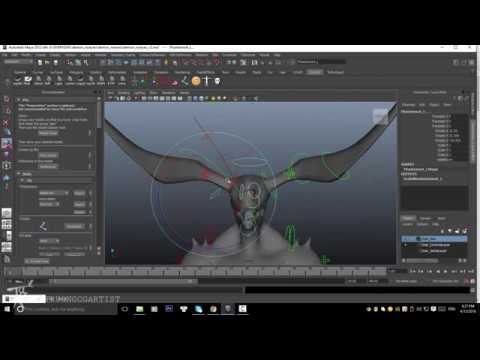480x360 pixels.
Task: Select the third layer in Layer Editor
Action: point(434,251)
